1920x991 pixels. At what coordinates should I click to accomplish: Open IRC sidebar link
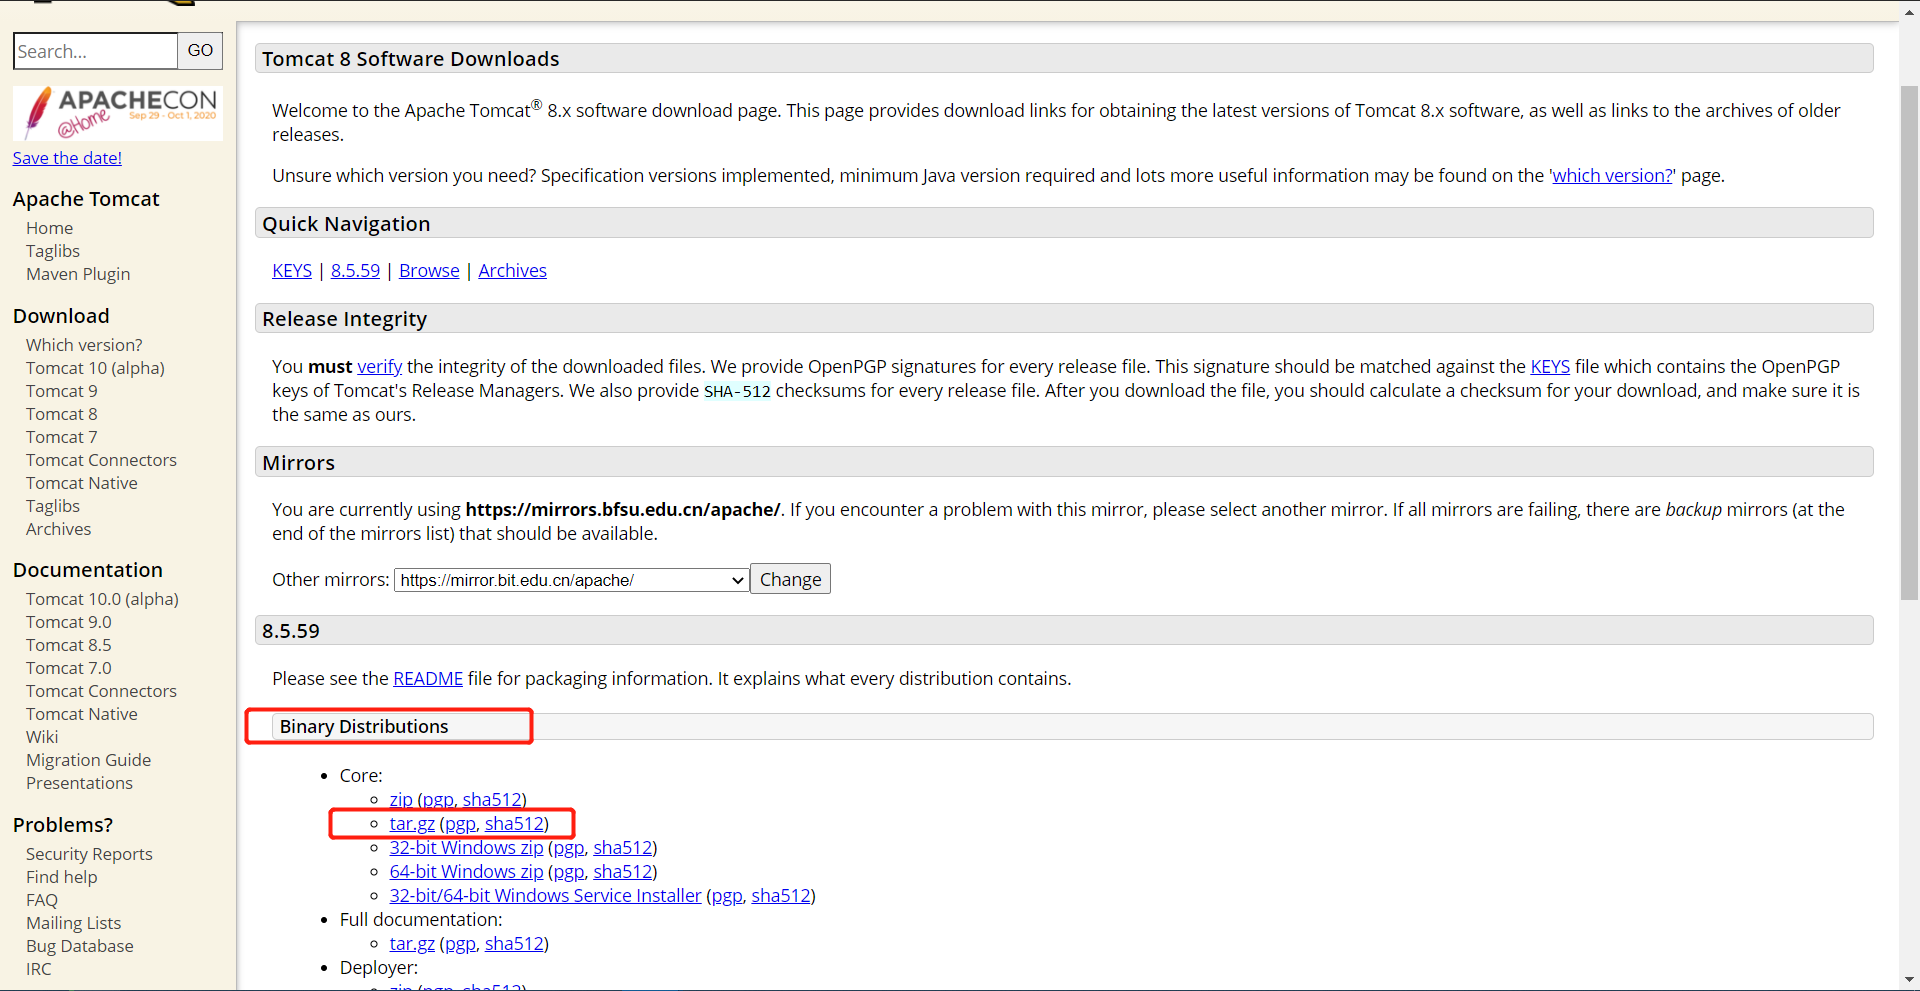click(38, 969)
